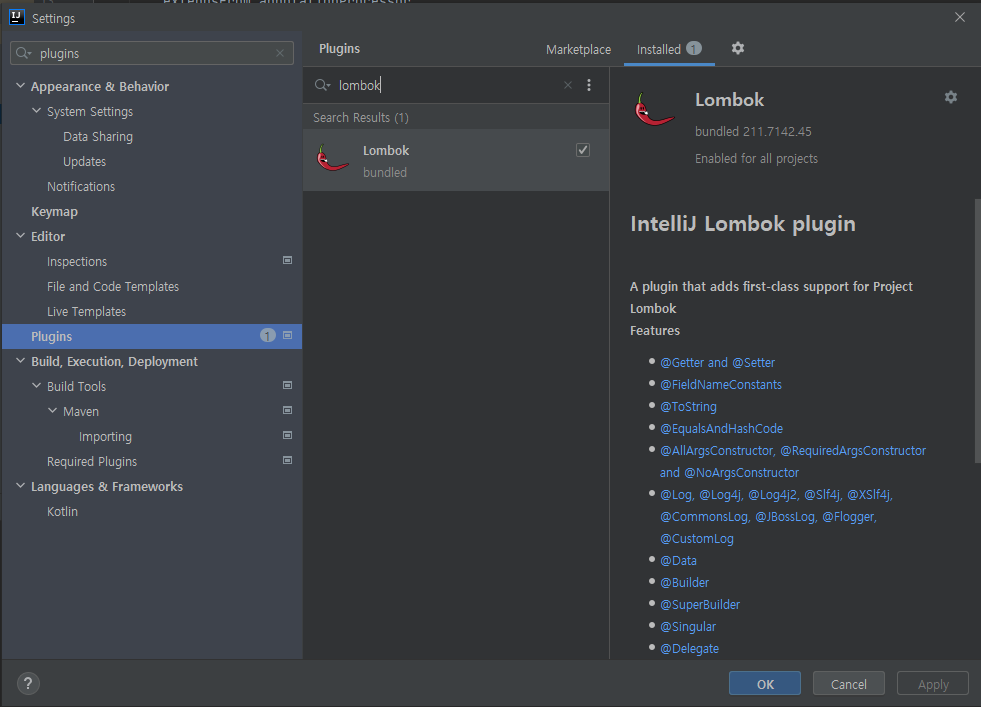Viewport: 981px width, 707px height.
Task: Open Lombok plugin gear options in details
Action: 951,97
